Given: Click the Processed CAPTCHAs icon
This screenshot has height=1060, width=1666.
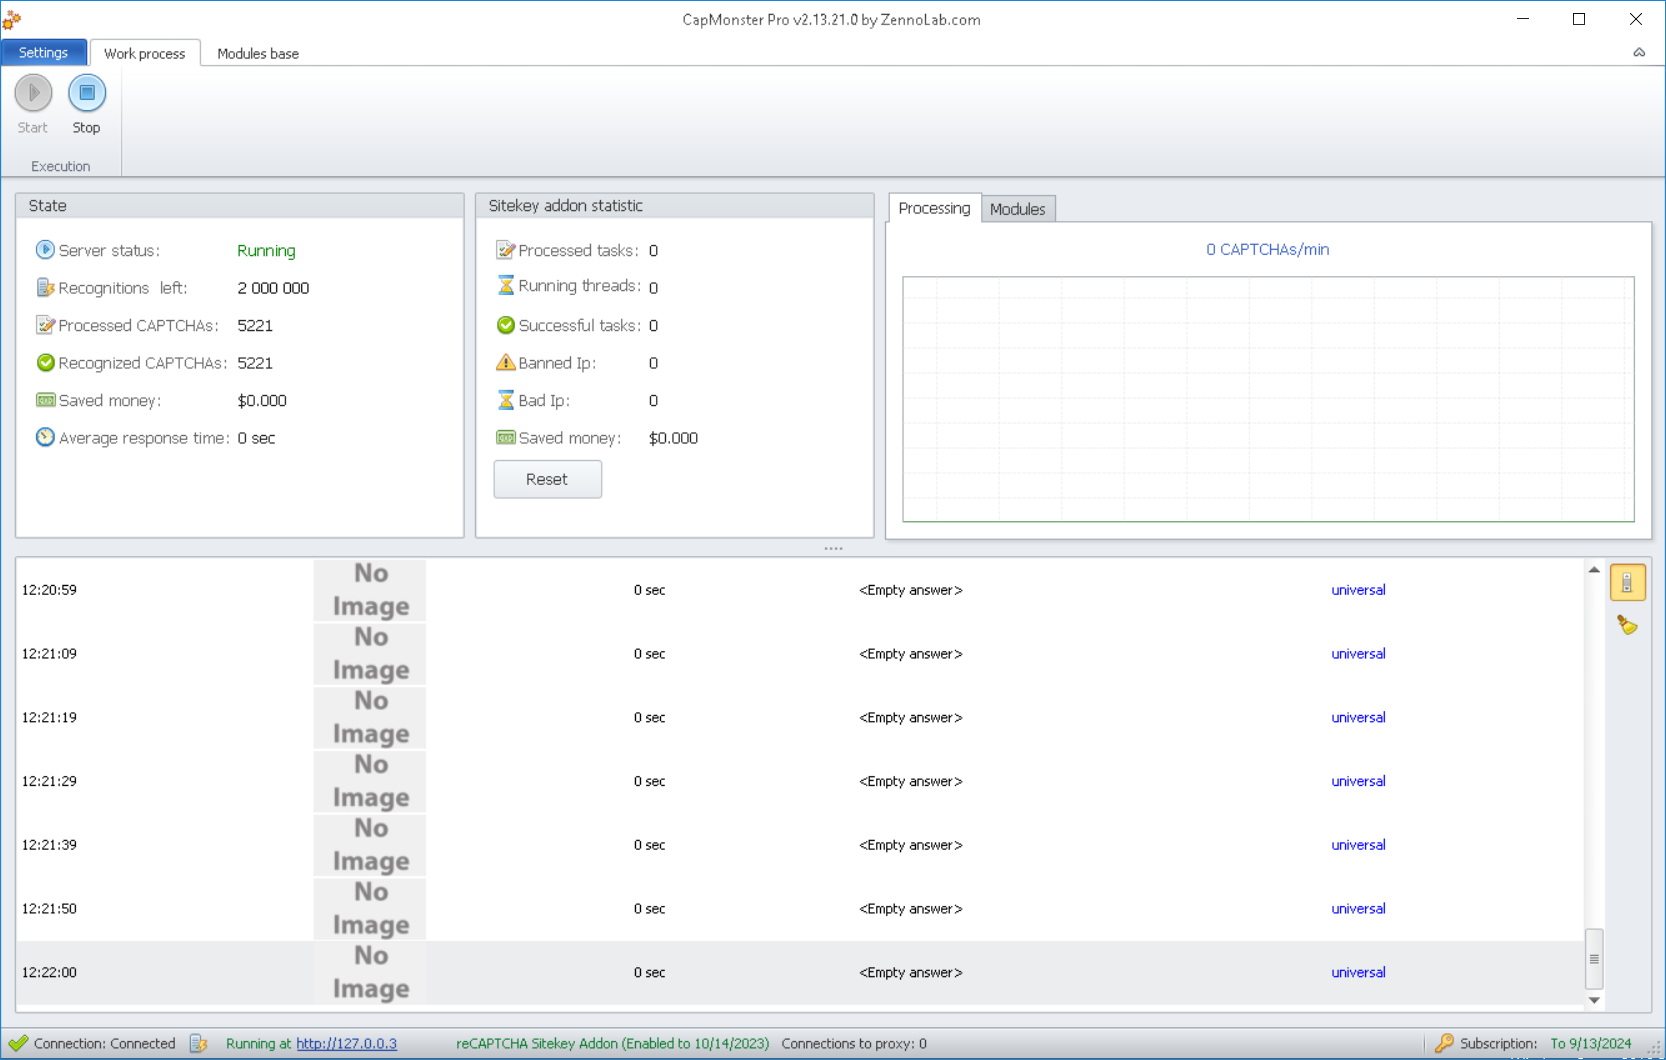Looking at the screenshot, I should coord(45,325).
